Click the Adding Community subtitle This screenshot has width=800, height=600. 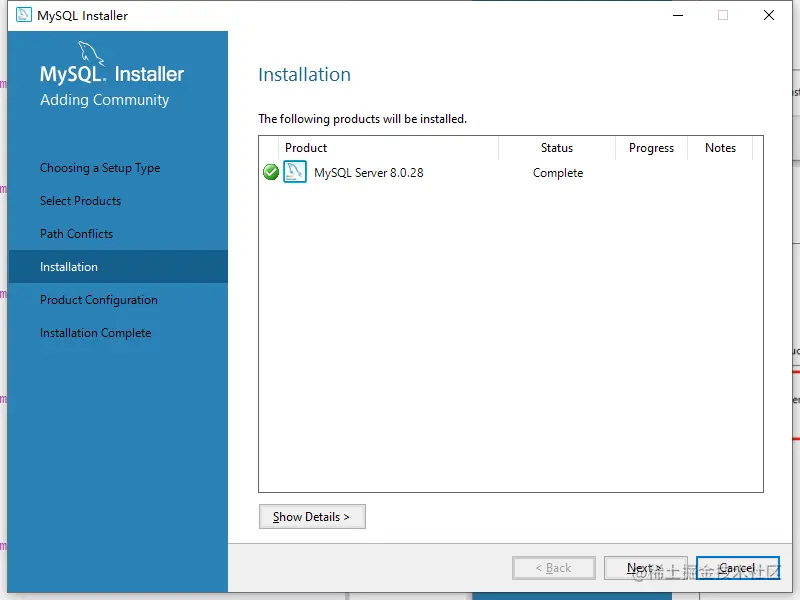point(105,99)
